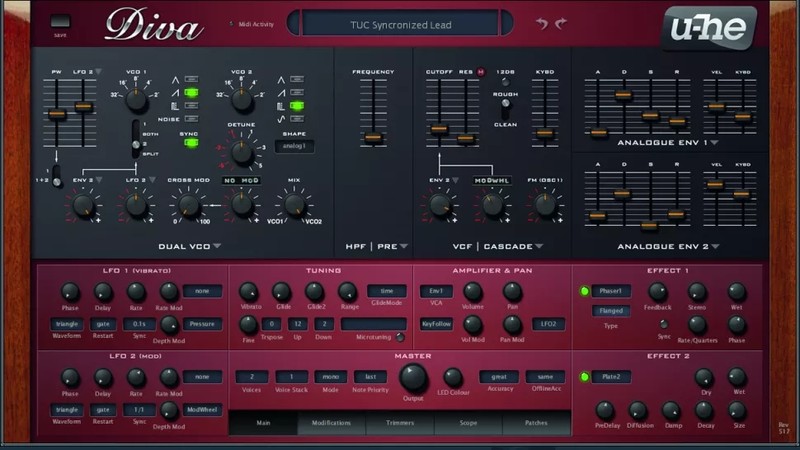The width and height of the screenshot is (800, 450).
Task: Click the great Accuracy button
Action: coord(499,377)
